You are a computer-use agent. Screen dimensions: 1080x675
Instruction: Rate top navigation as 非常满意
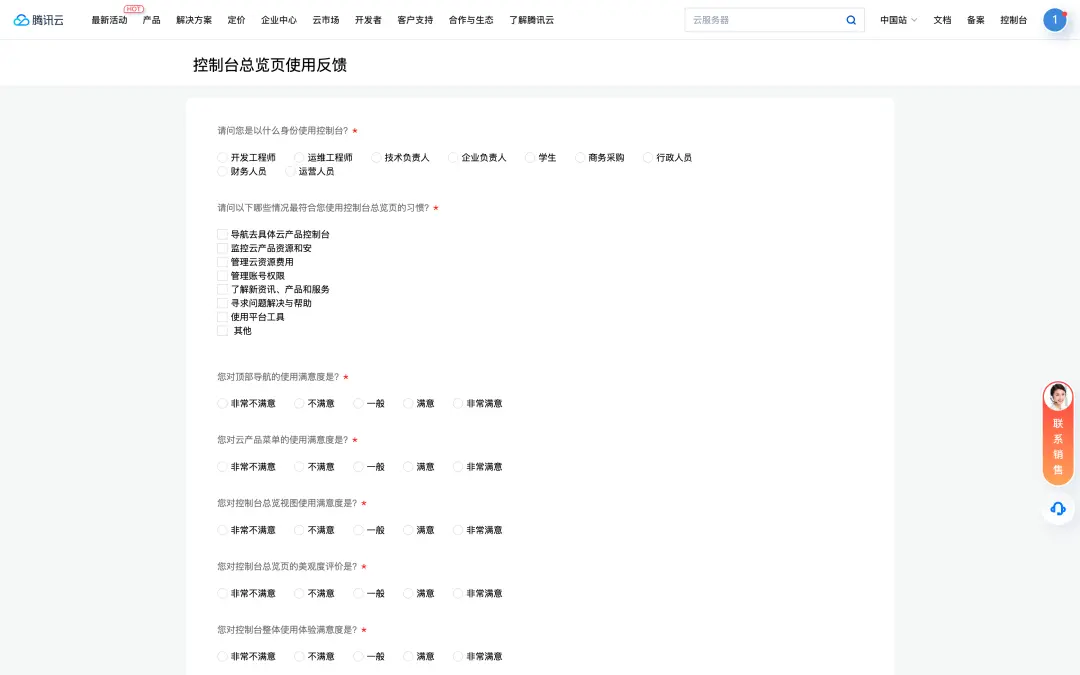coord(459,404)
